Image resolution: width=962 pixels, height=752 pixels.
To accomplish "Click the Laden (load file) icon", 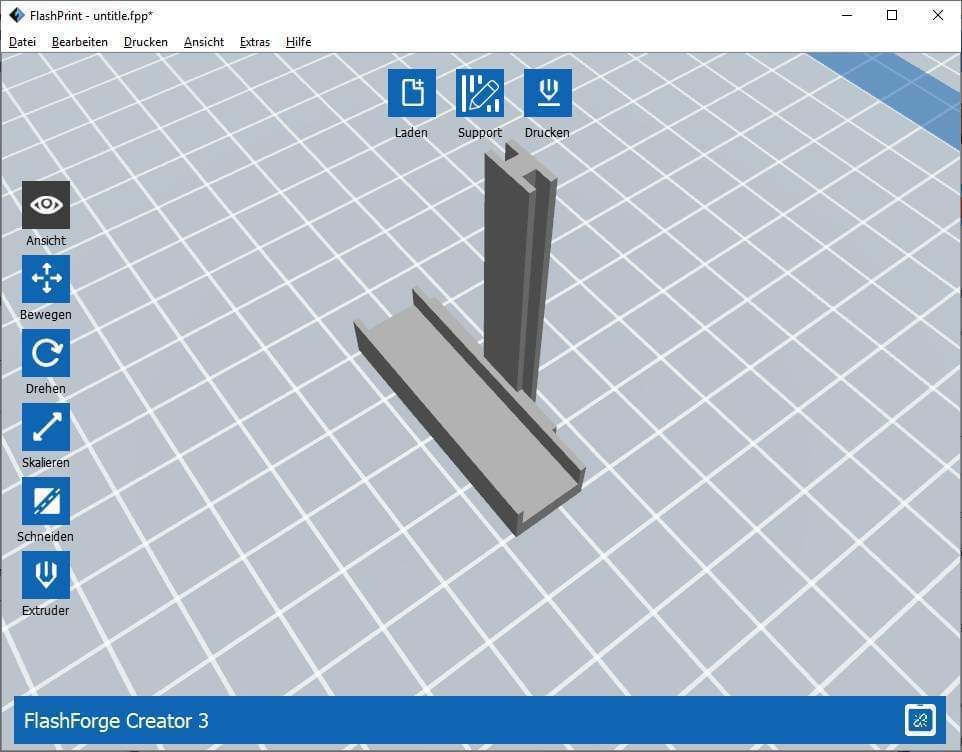I will tap(412, 93).
